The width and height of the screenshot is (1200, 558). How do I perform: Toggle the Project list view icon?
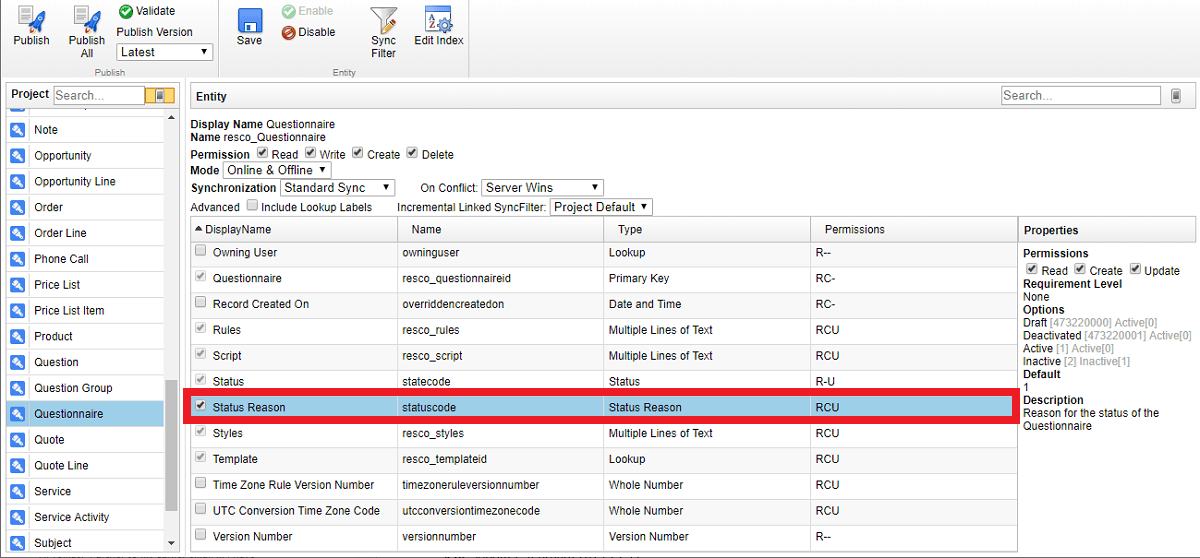(x=160, y=95)
